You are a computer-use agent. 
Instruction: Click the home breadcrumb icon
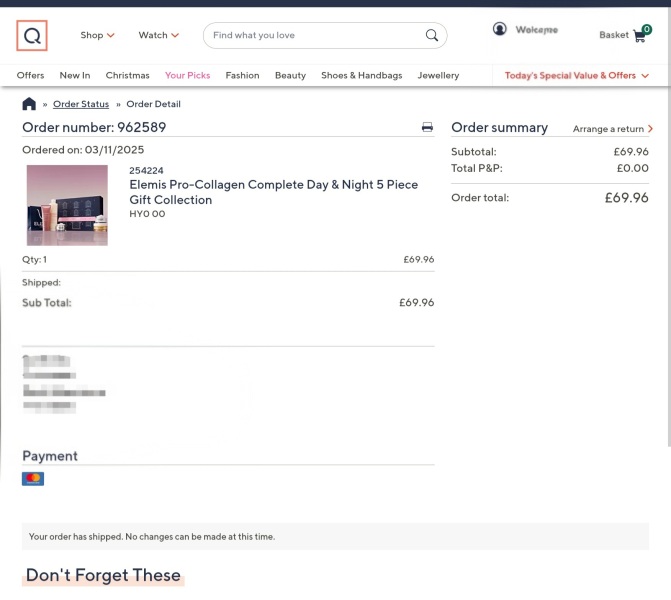point(29,104)
